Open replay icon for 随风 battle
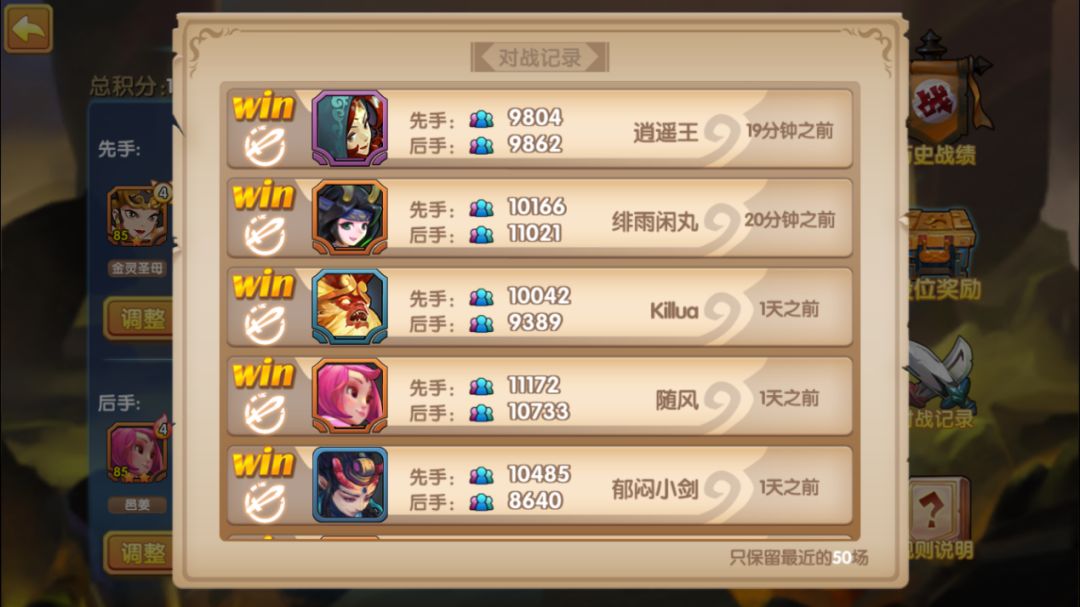This screenshot has height=607, width=1080. point(265,413)
